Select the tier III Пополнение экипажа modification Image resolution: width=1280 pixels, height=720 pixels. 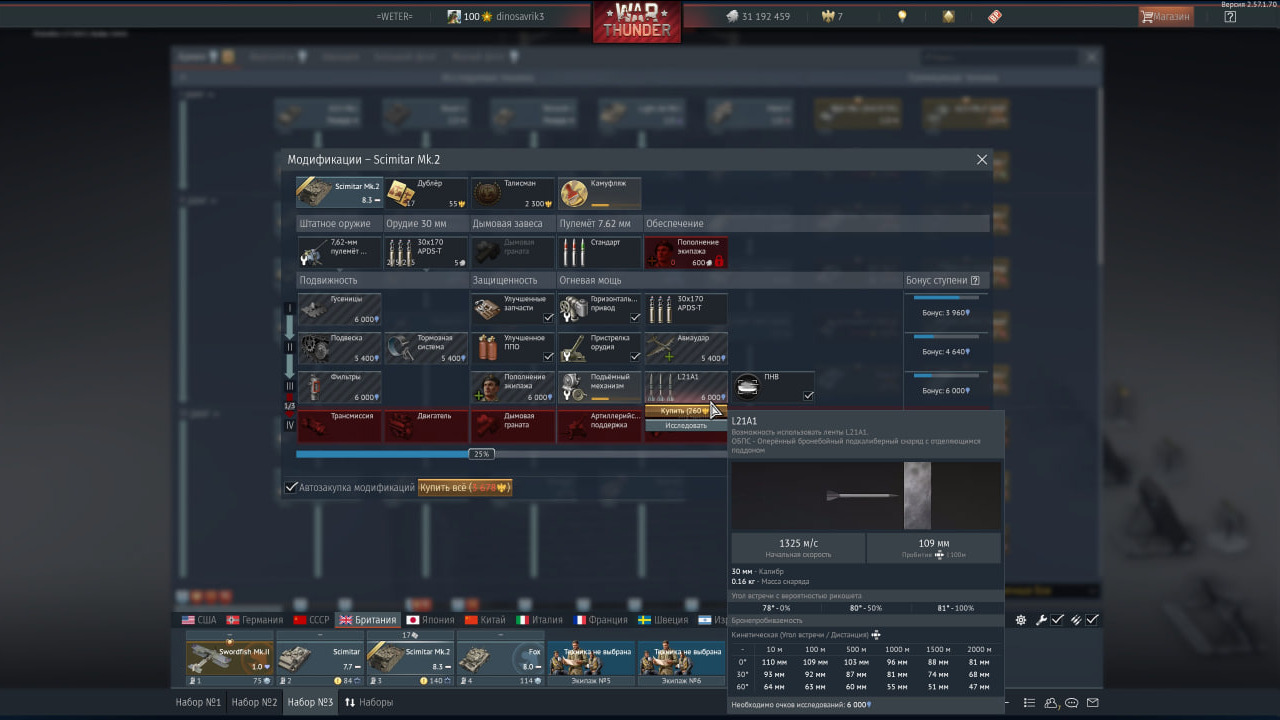(x=513, y=387)
